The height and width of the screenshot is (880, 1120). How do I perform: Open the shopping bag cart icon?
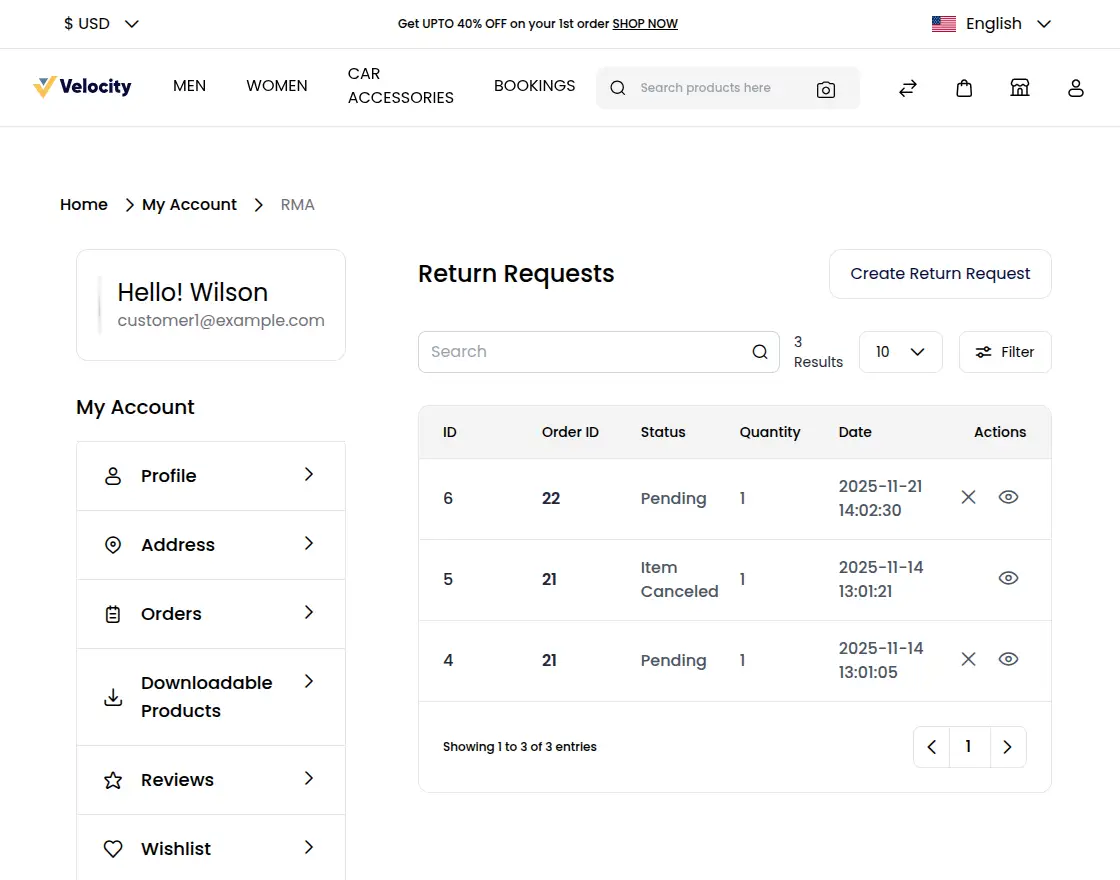point(964,88)
